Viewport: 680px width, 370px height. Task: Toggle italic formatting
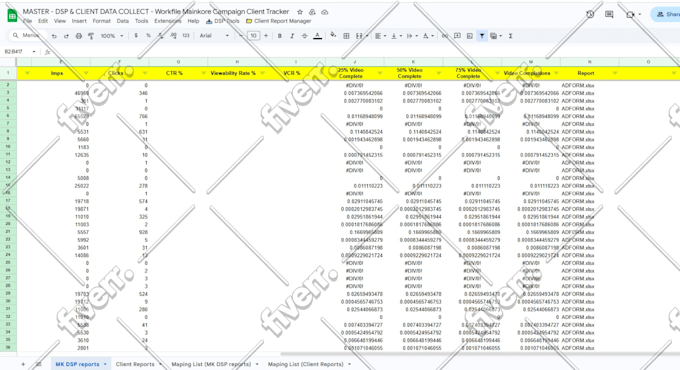click(292, 36)
